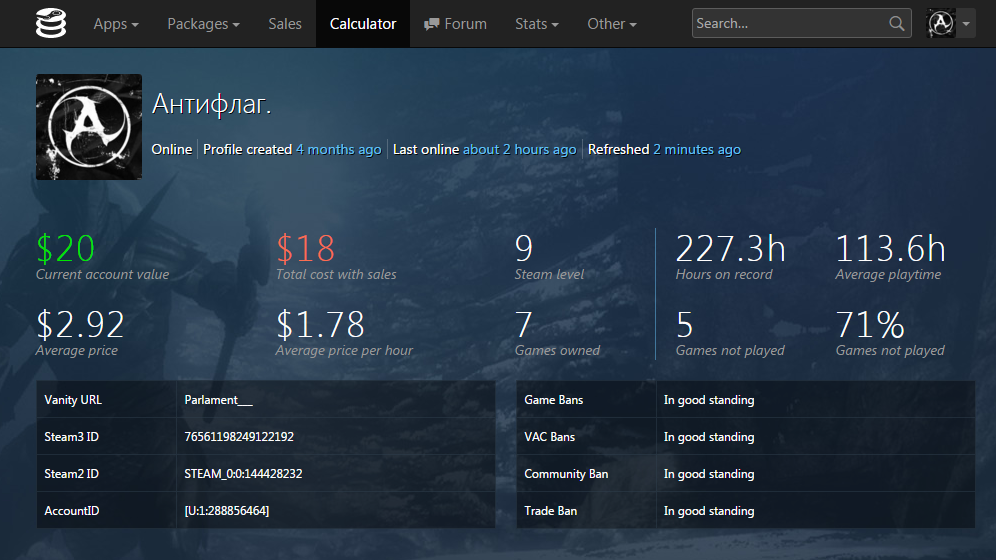This screenshot has width=996, height=560.
Task: Click the SteamDB database logo icon
Action: [51, 23]
